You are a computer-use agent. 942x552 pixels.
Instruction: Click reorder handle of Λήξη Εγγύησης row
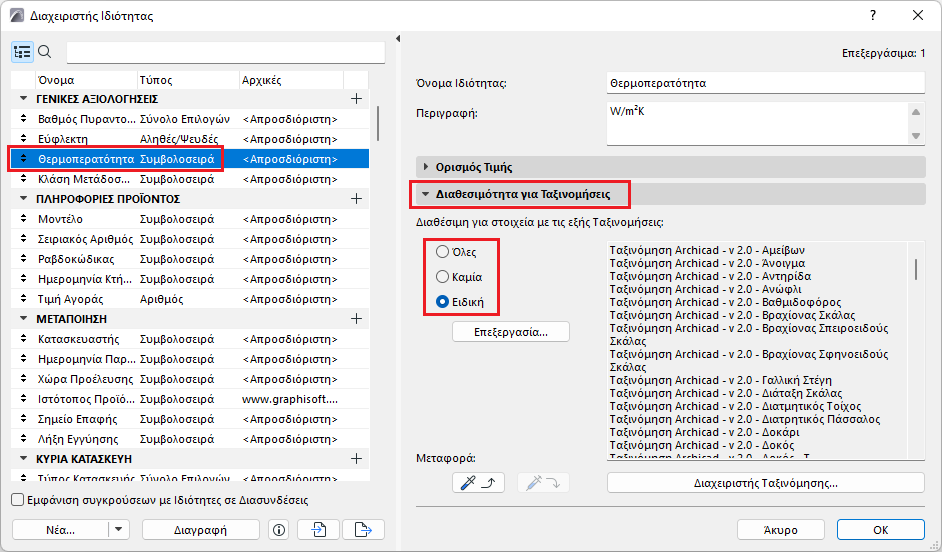pyautogui.click(x=23, y=439)
